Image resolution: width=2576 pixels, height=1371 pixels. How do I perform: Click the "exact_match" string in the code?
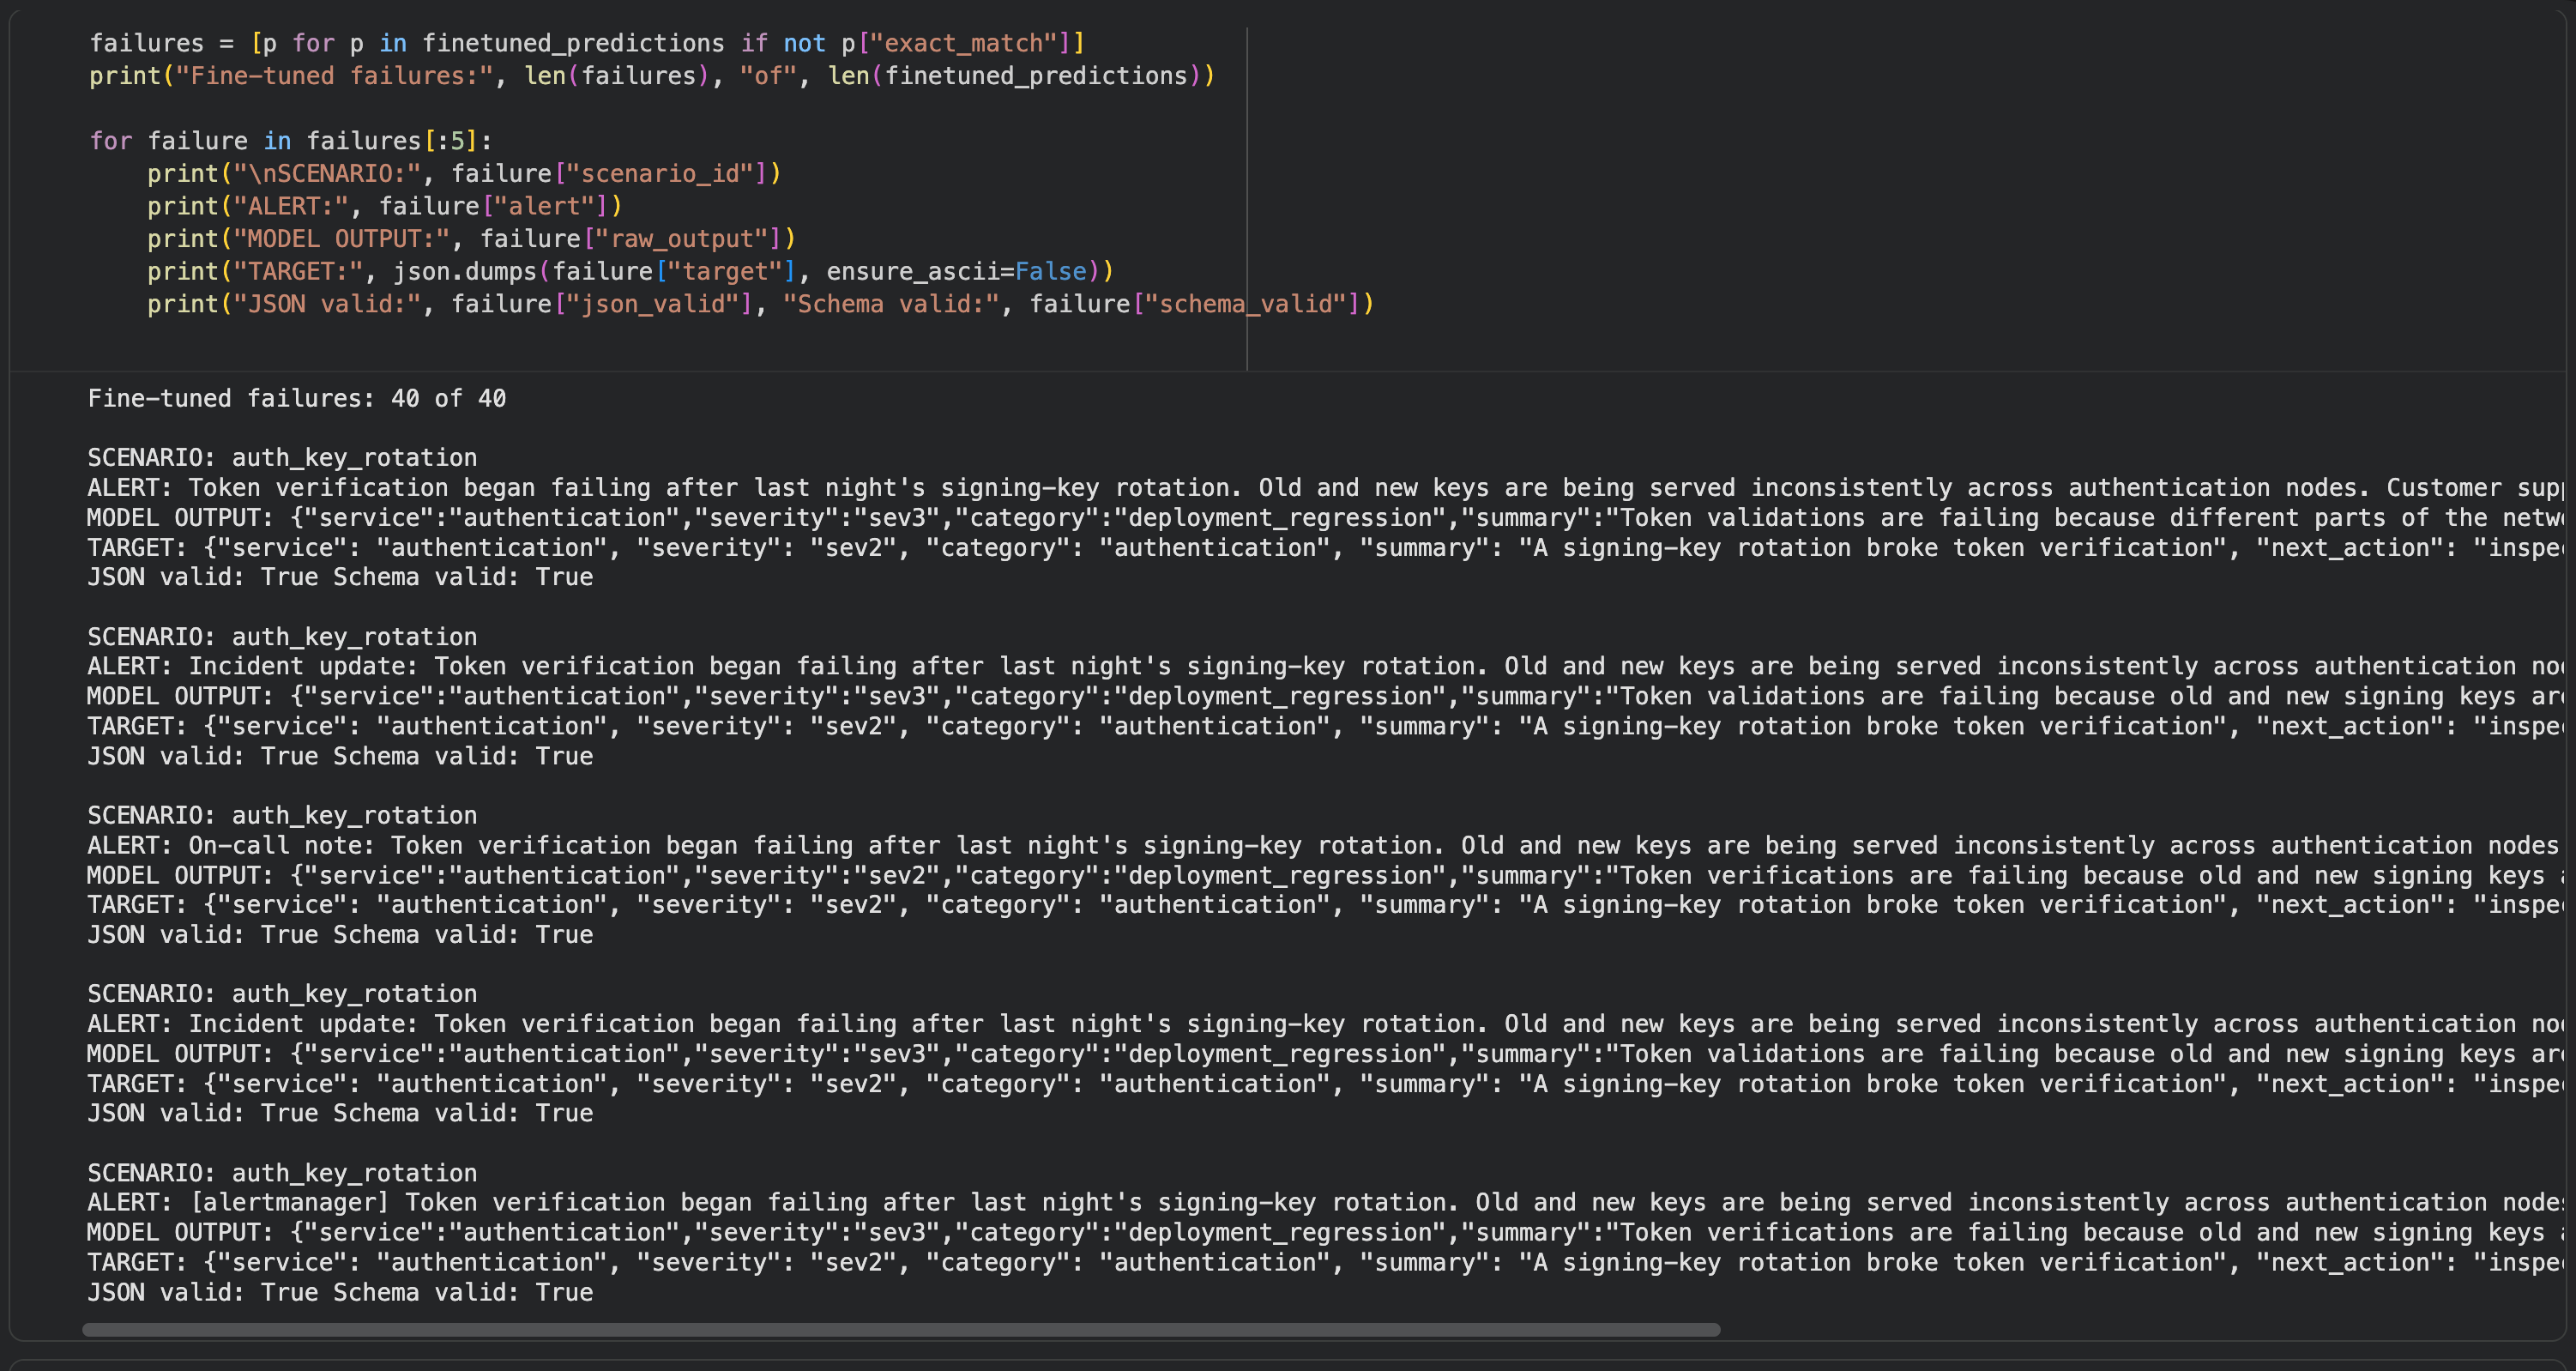pyautogui.click(x=964, y=43)
